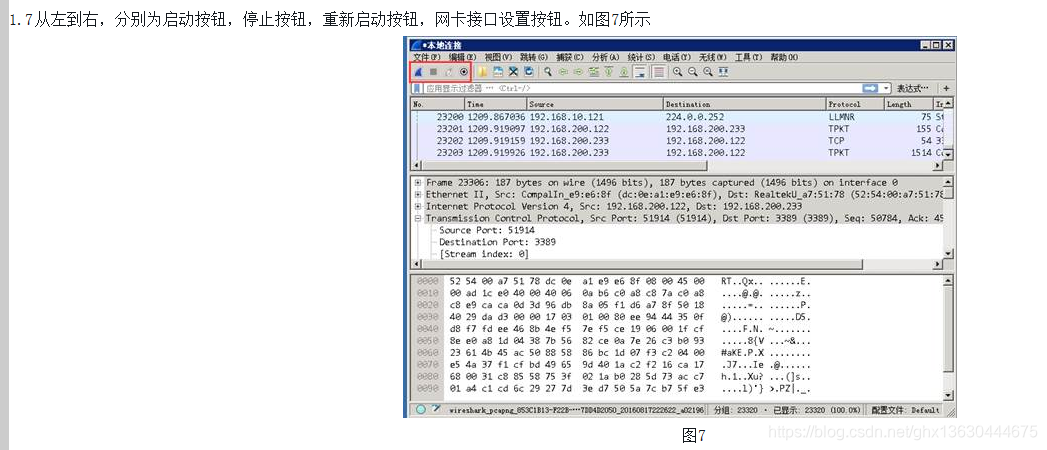Save the capture file
Screen dimensions: 1047x450
[x=497, y=71]
